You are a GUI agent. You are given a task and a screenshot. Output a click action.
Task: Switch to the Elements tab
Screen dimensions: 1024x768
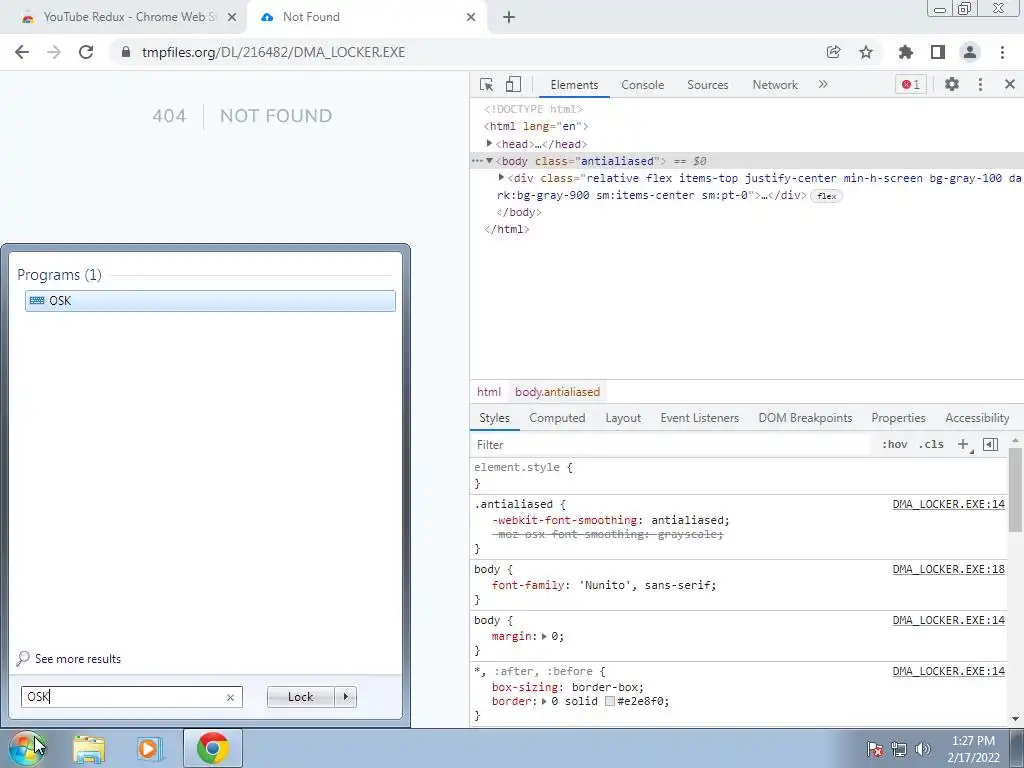574,85
